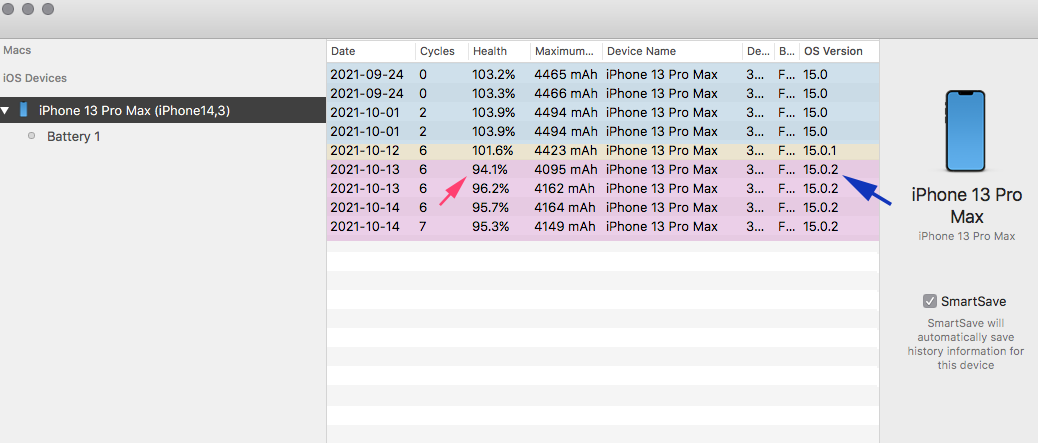Select the 4164 mAh capacity cell

pos(565,207)
